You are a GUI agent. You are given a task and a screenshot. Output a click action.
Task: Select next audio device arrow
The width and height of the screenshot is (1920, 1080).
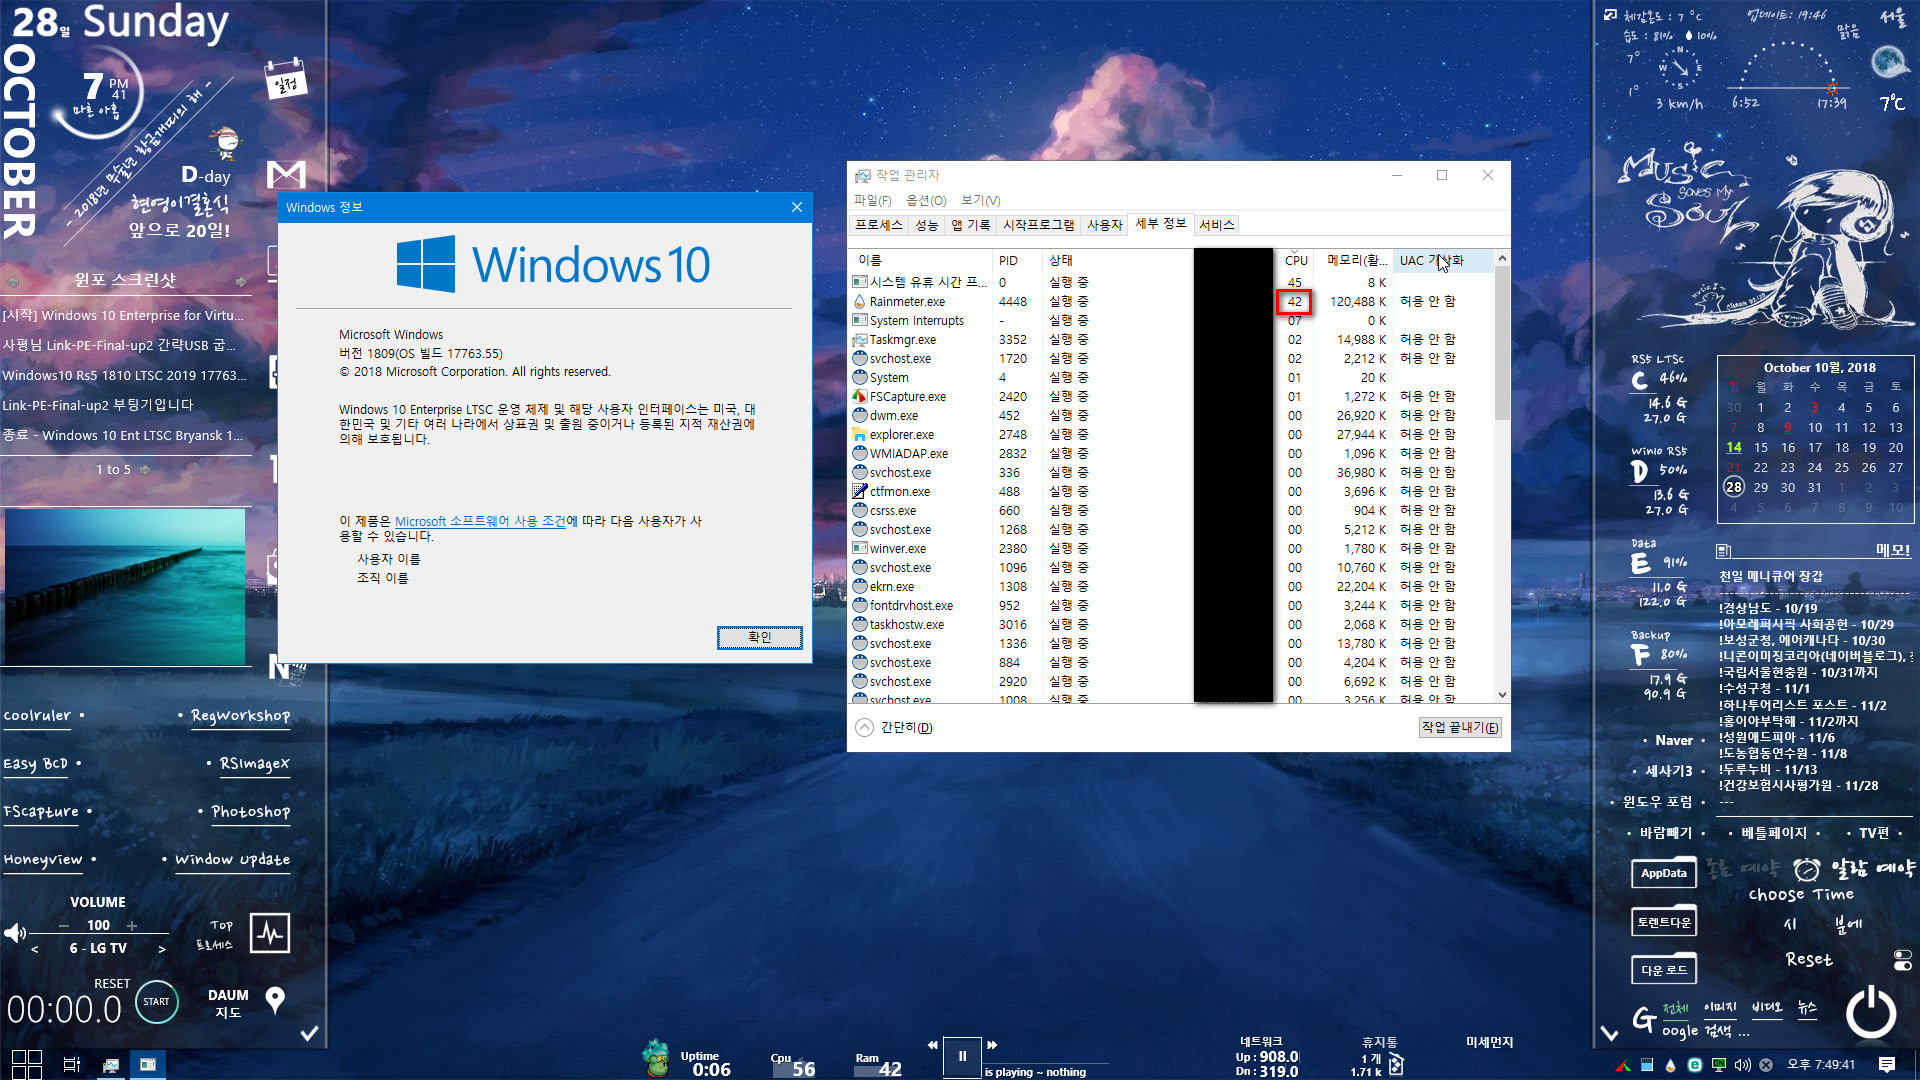(161, 949)
